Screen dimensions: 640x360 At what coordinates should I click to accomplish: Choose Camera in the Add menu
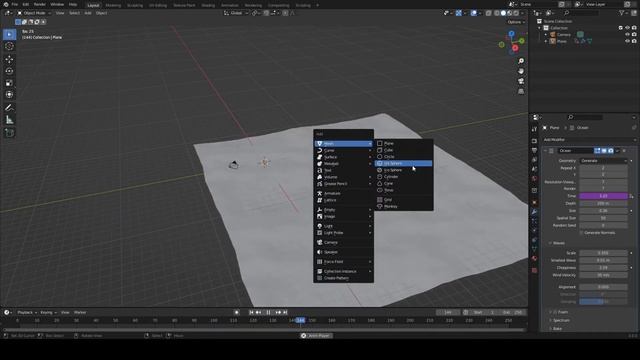coord(343,242)
